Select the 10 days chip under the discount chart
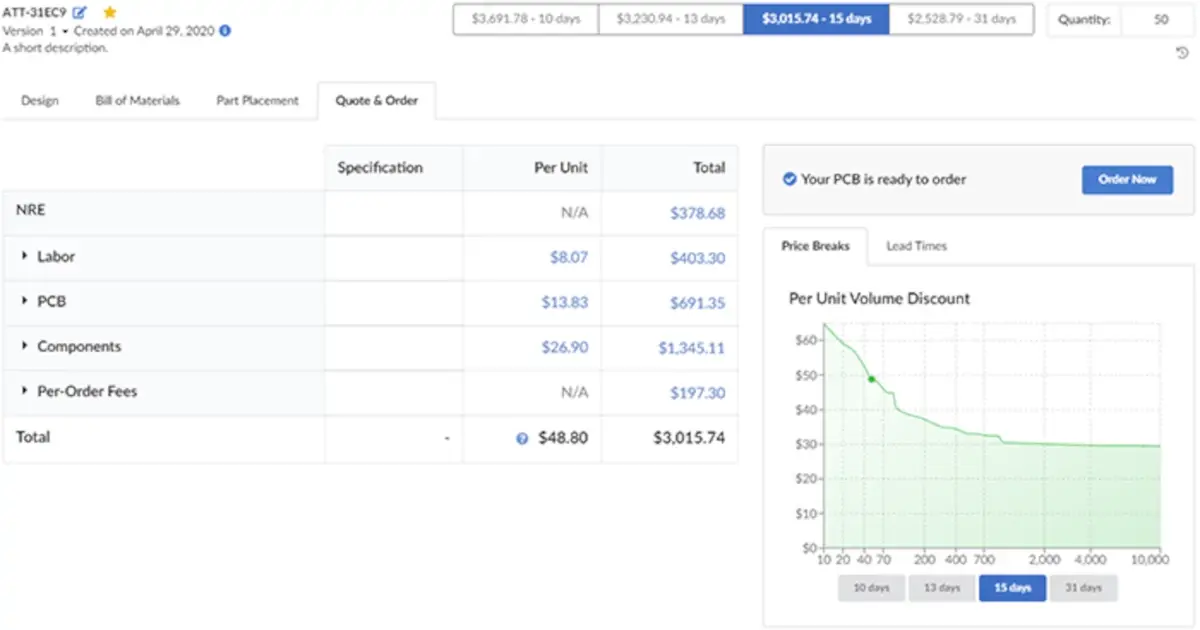 click(870, 588)
